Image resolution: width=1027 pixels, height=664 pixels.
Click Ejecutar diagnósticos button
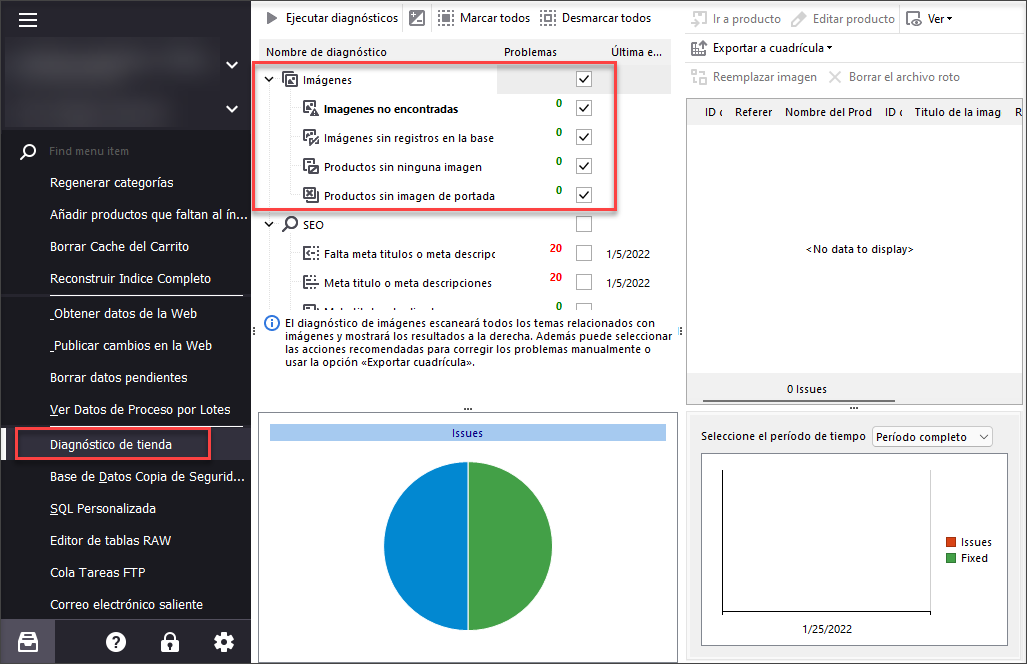pyautogui.click(x=332, y=18)
